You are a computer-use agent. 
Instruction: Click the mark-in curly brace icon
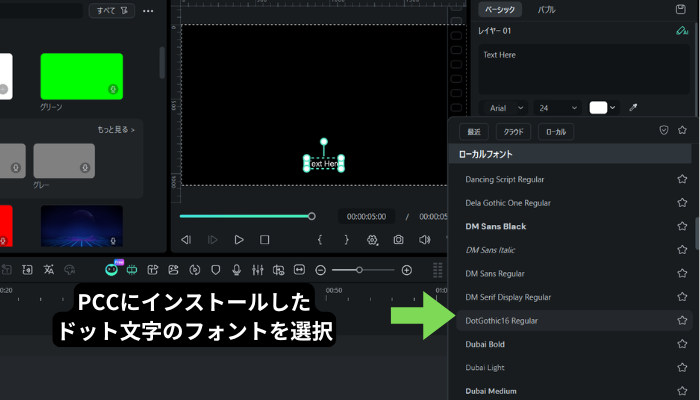(x=320, y=240)
